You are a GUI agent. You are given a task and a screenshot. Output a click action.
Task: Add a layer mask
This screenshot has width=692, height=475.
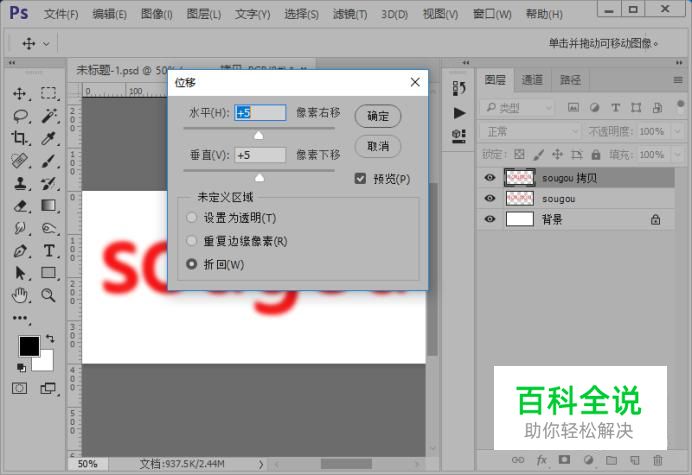564,460
